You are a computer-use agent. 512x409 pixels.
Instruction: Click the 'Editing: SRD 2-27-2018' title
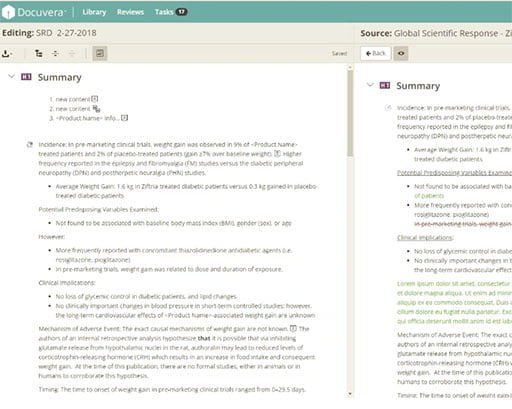pos(49,33)
